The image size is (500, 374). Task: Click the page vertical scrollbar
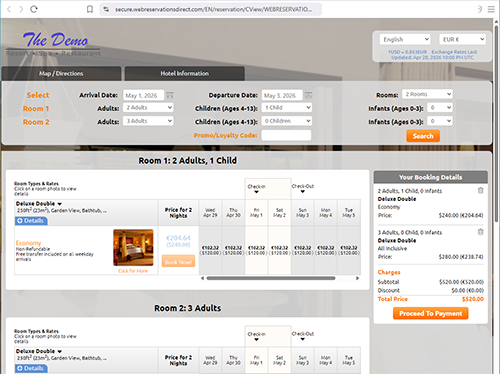496,123
